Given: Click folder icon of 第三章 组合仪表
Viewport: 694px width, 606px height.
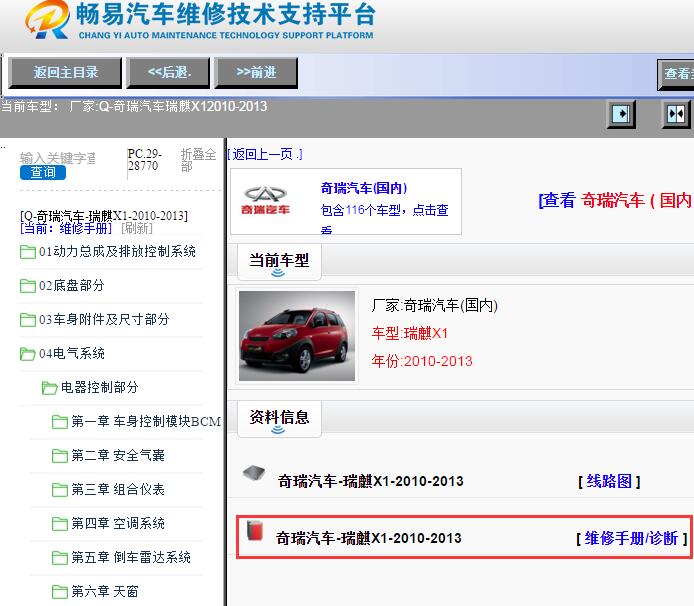Looking at the screenshot, I should tap(60, 490).
